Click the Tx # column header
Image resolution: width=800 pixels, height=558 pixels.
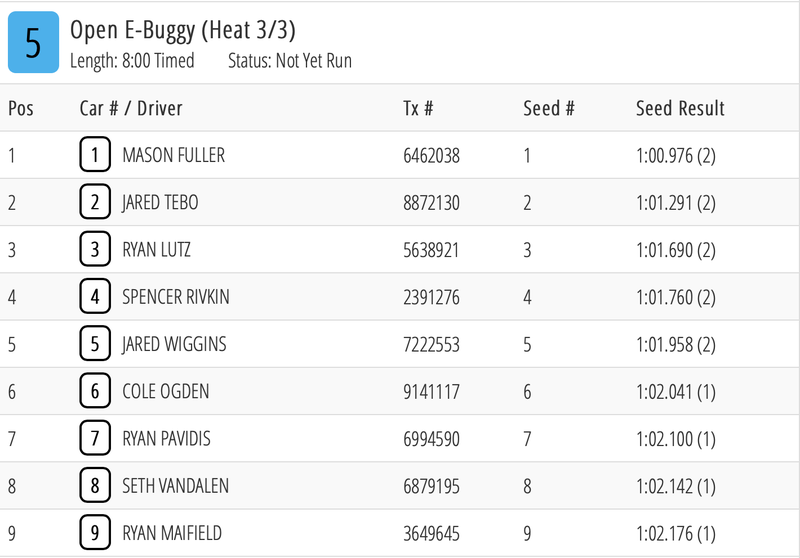(418, 108)
